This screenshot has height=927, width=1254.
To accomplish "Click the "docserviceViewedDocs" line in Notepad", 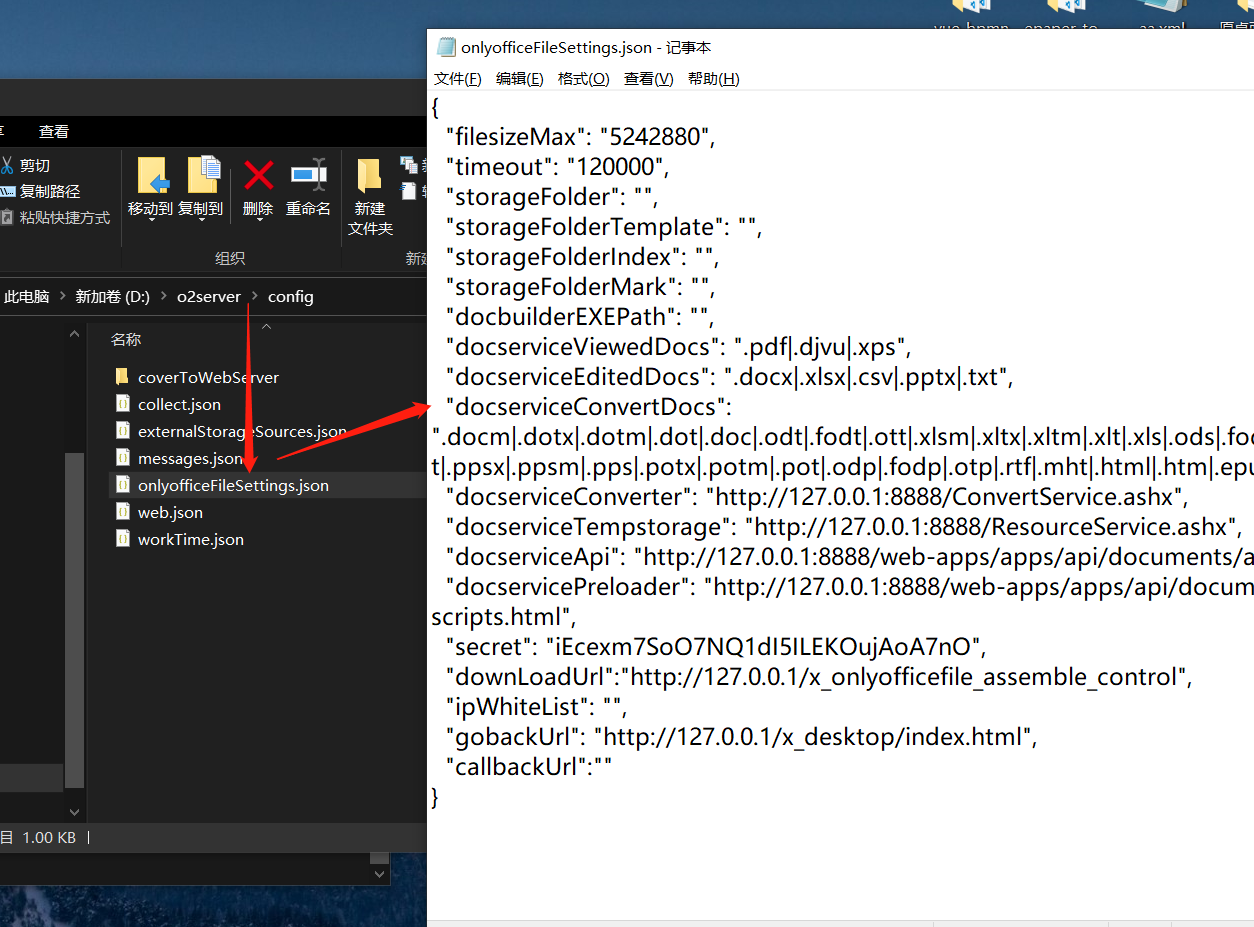I will (678, 347).
